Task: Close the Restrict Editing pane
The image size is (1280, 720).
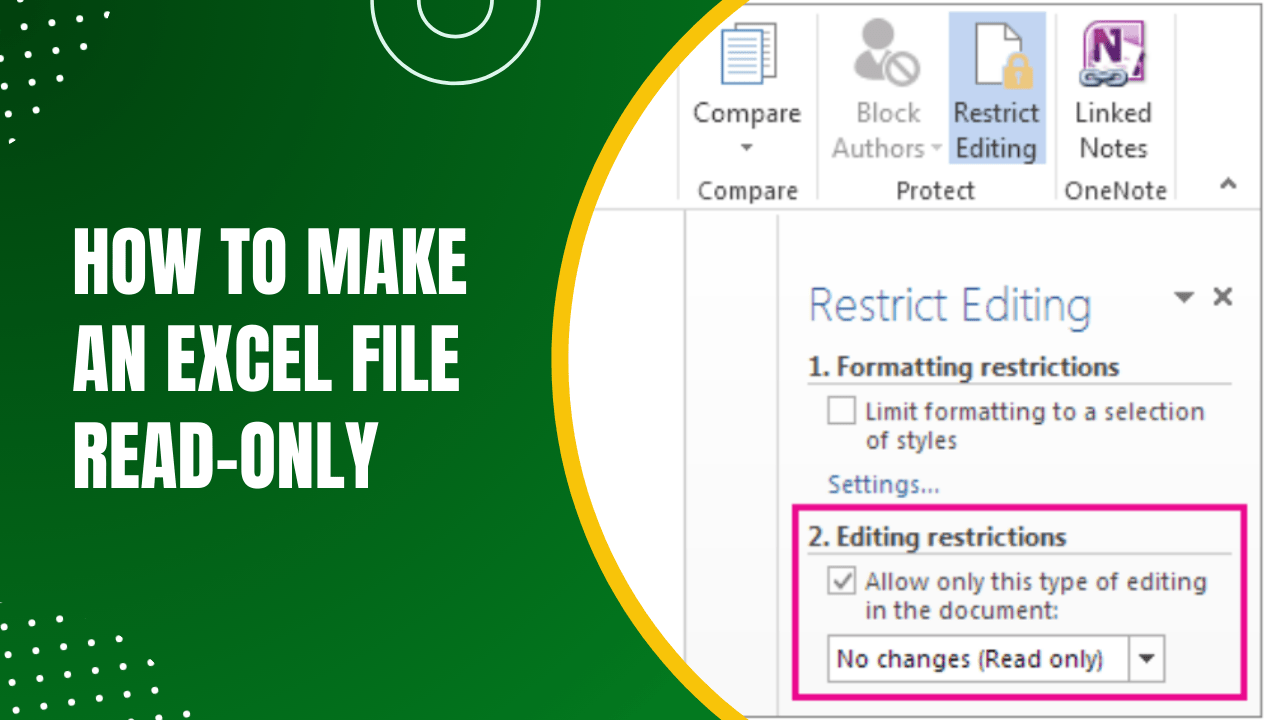Action: point(1222,297)
